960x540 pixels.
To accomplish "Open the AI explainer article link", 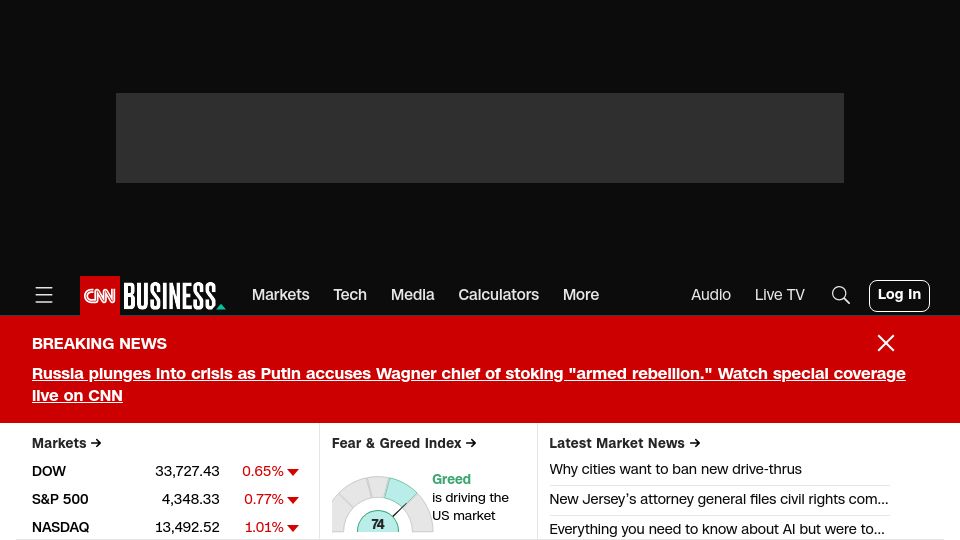I will (x=717, y=529).
